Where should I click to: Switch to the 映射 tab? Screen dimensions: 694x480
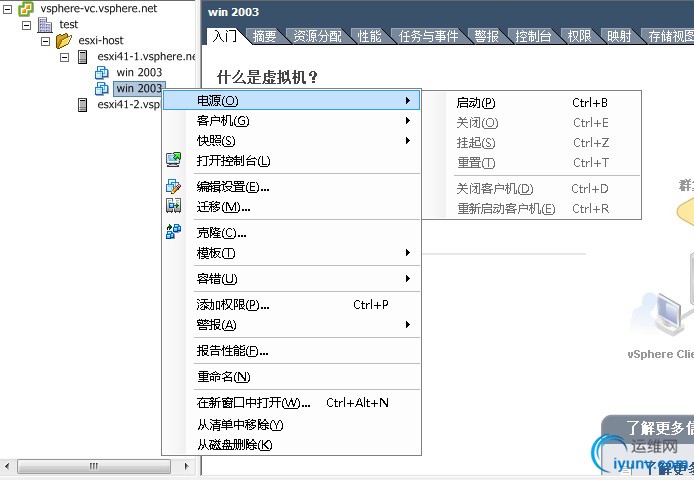pyautogui.click(x=619, y=36)
